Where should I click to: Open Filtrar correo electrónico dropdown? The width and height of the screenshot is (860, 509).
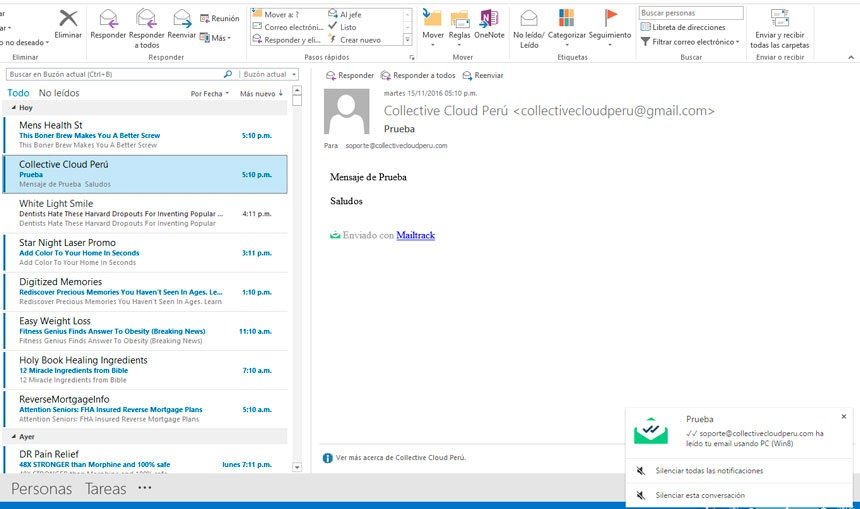690,42
